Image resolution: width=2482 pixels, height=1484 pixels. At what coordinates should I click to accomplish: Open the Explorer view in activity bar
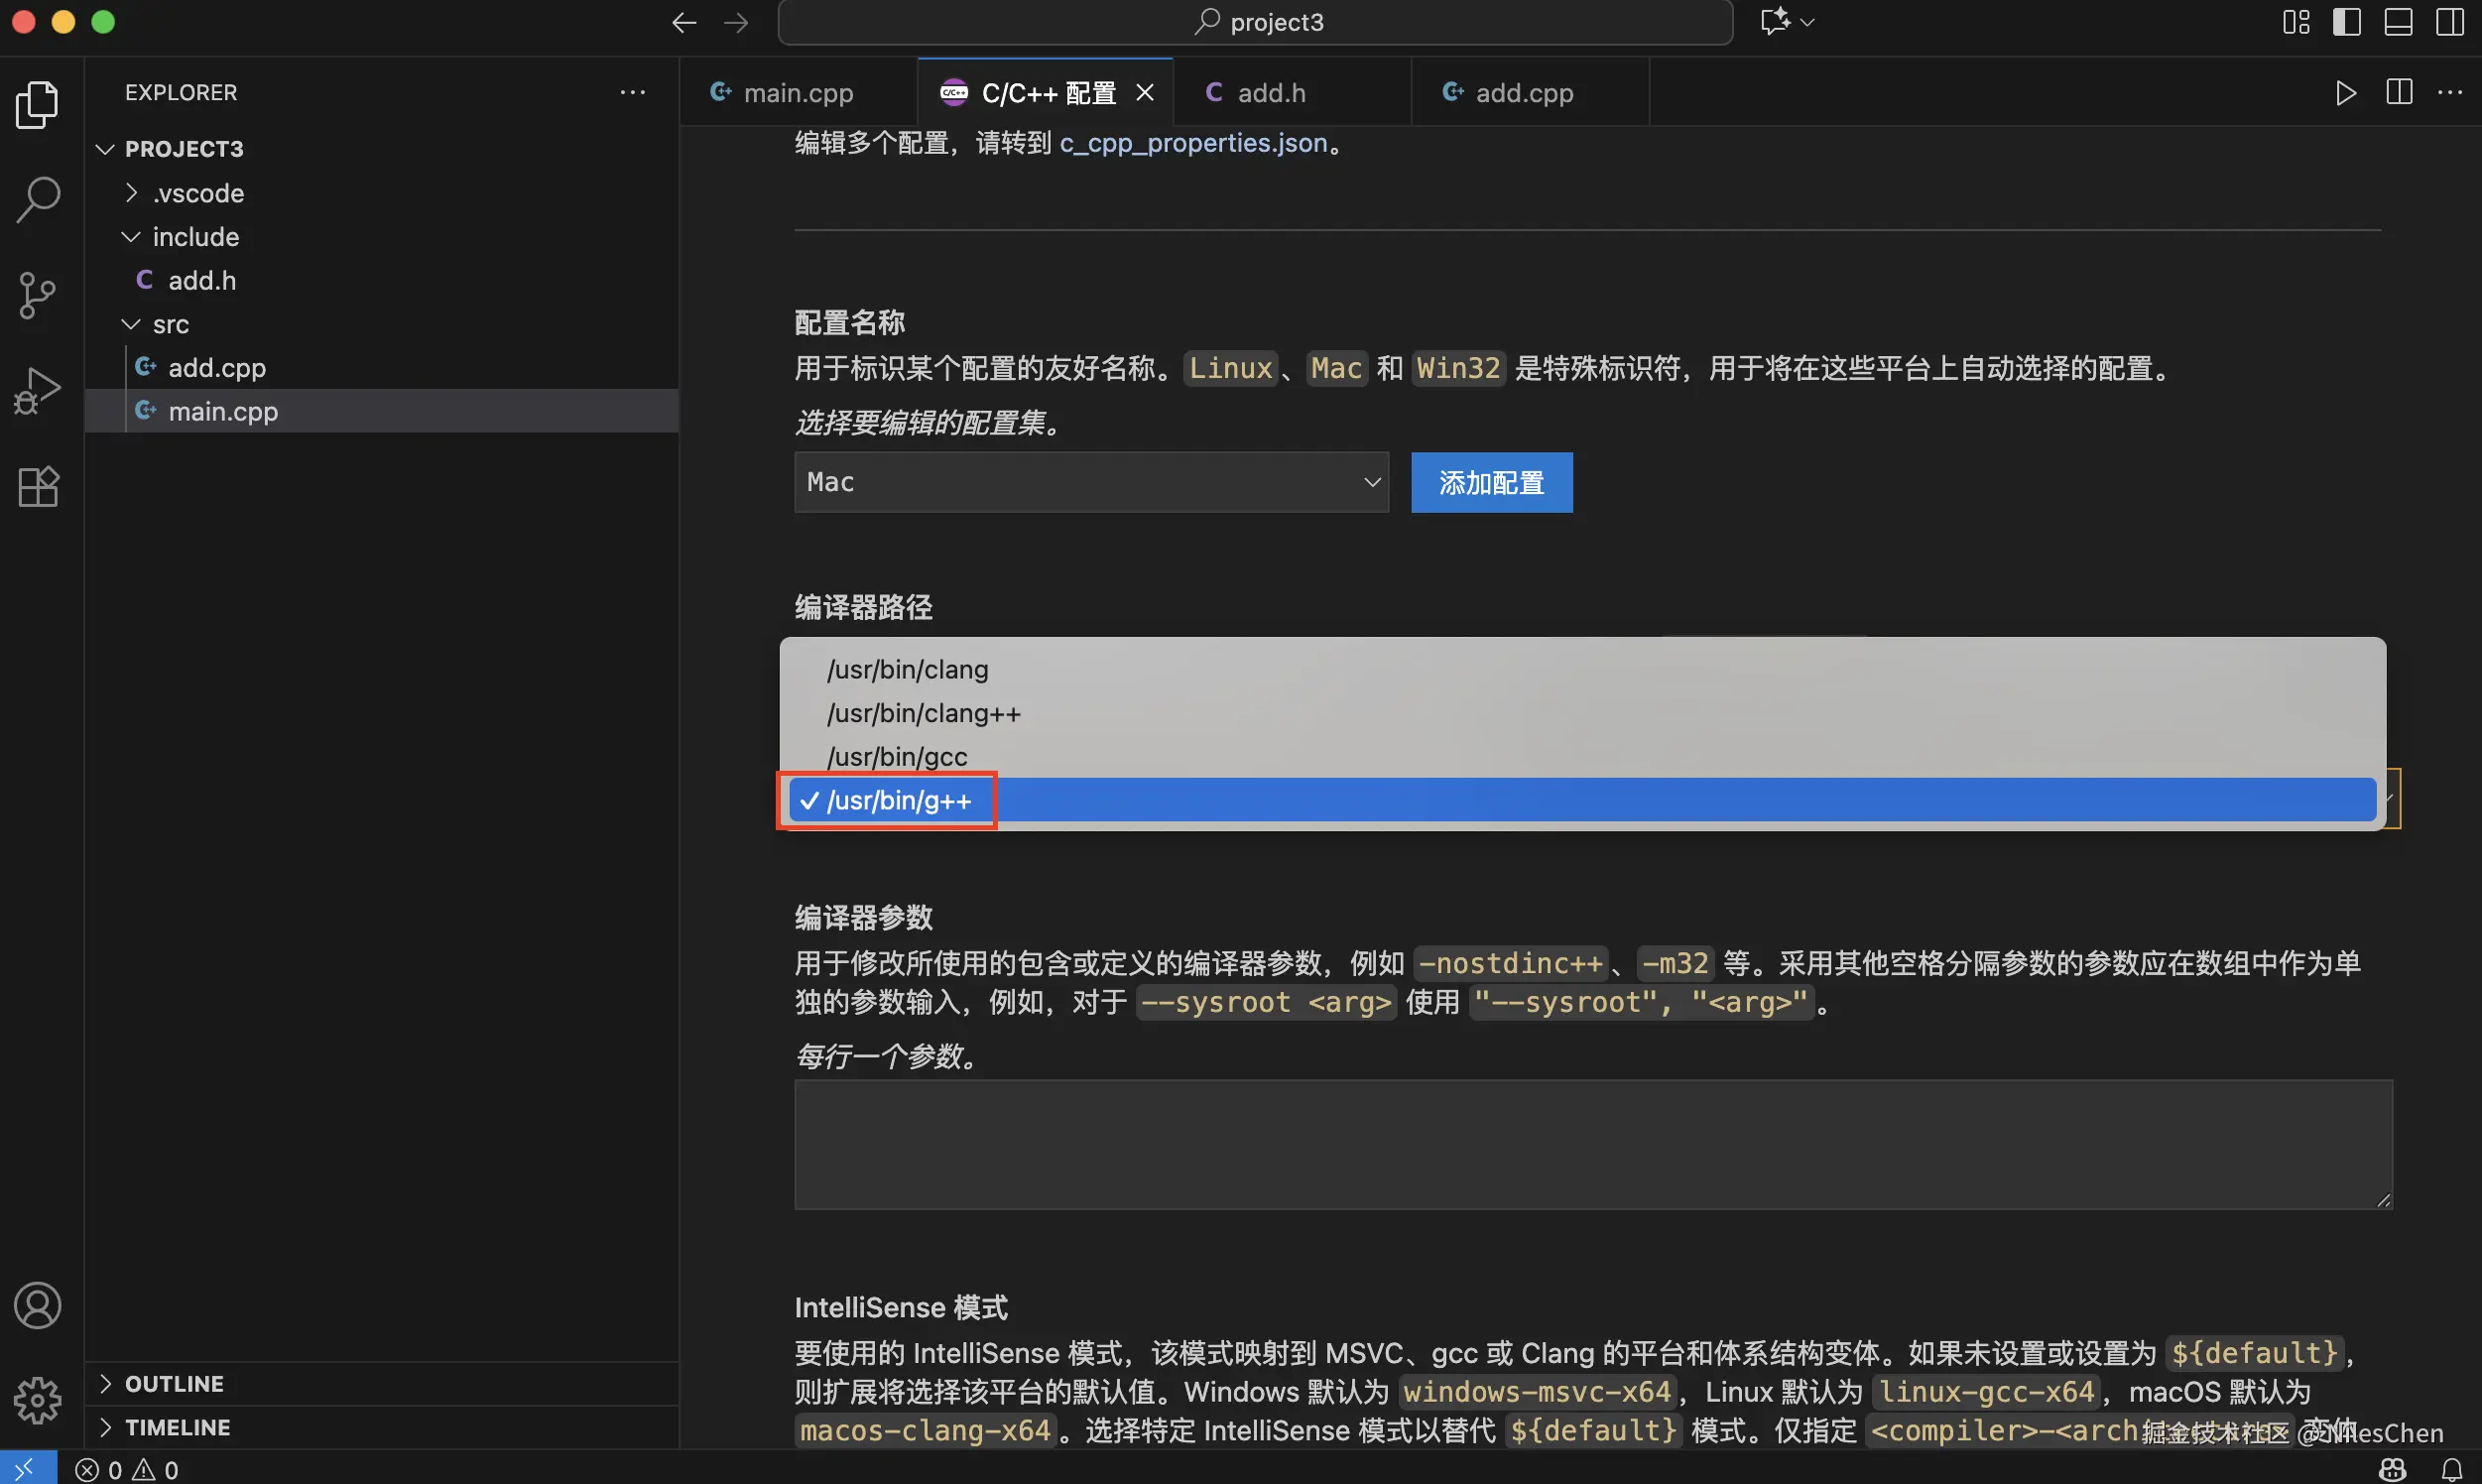point(38,104)
